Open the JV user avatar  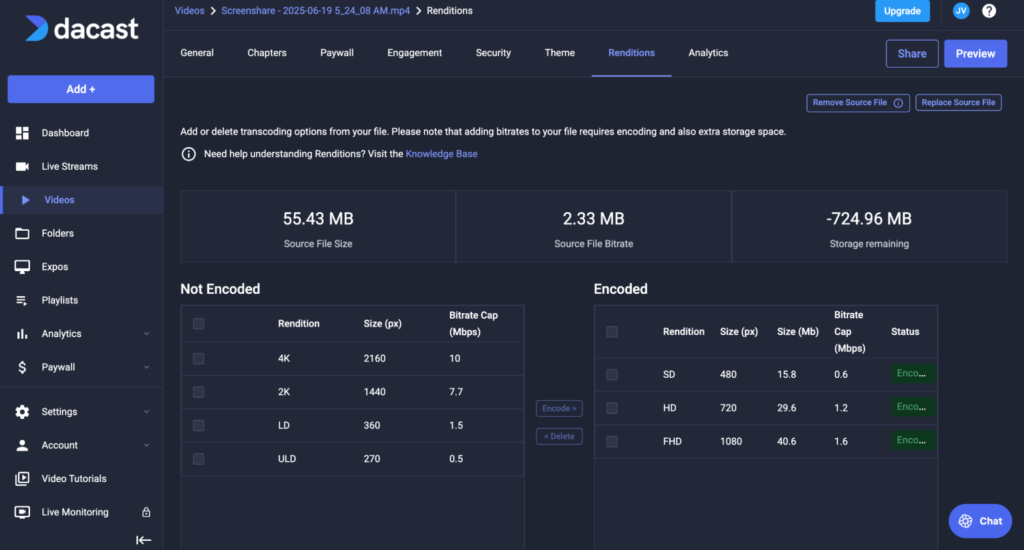tap(960, 11)
